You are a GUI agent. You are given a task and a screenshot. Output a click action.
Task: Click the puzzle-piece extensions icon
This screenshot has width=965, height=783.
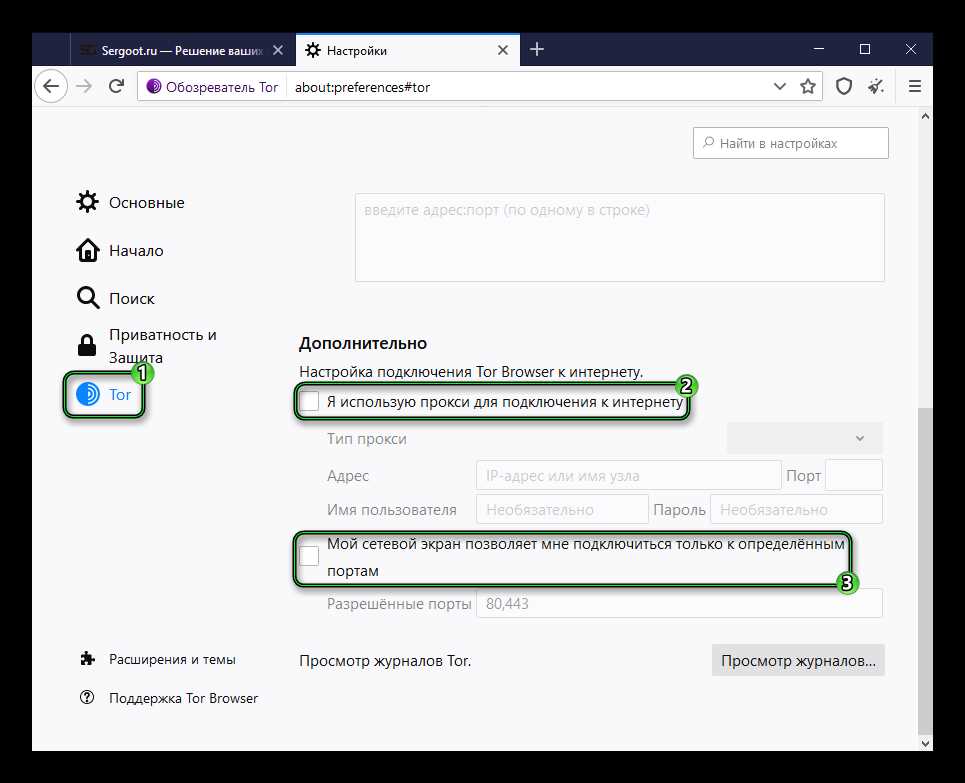pos(87,659)
